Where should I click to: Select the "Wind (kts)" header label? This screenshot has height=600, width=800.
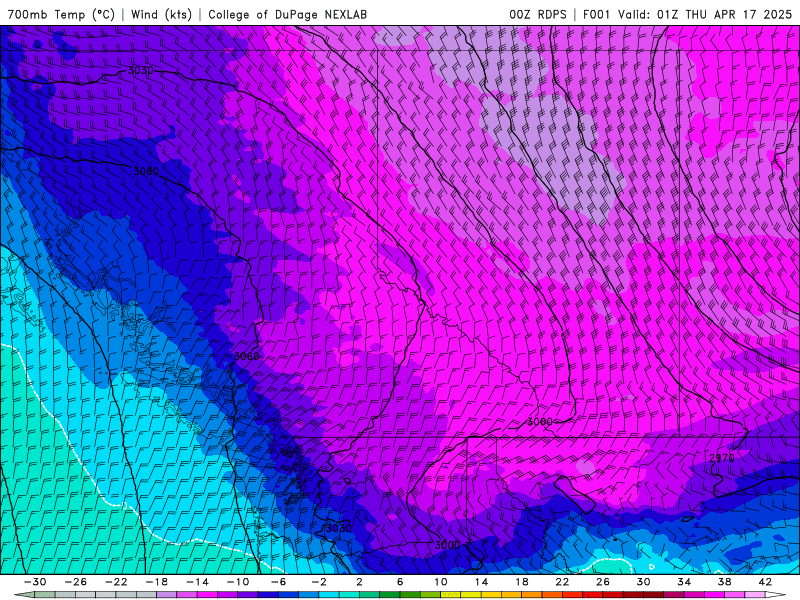pos(161,14)
